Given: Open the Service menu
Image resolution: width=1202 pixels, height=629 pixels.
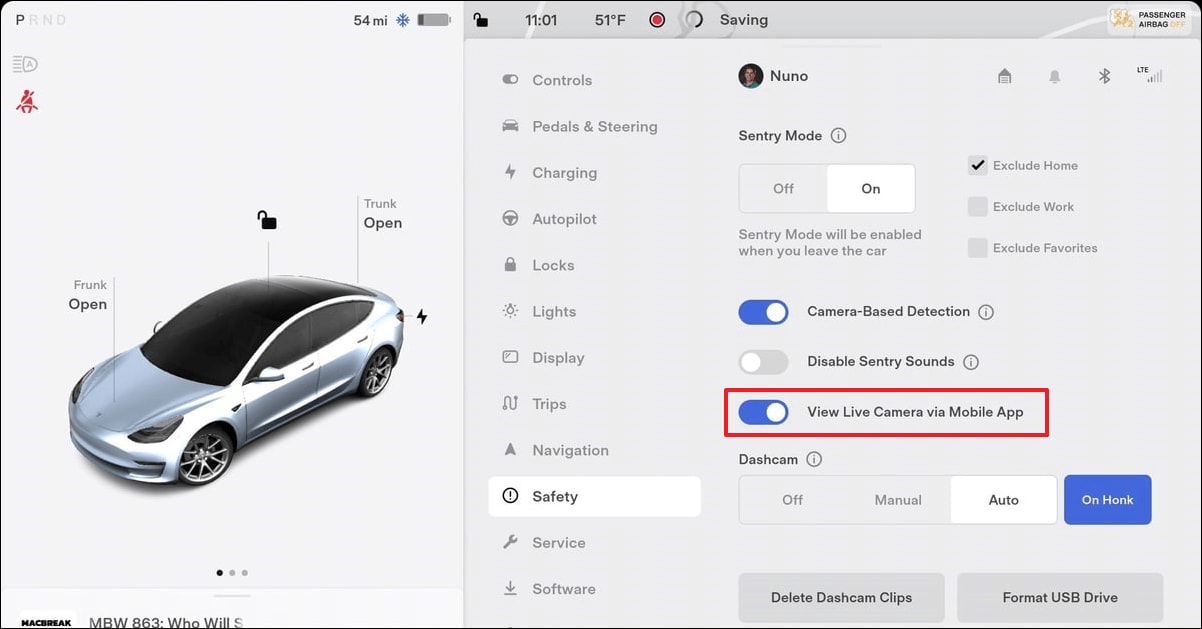Looking at the screenshot, I should 595,543.
